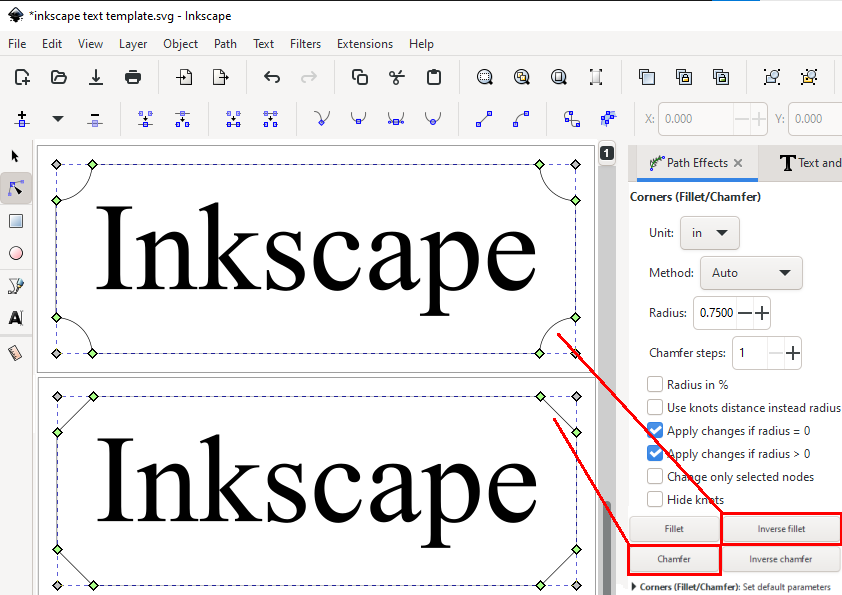Select the Rectangle tool

[x=16, y=221]
